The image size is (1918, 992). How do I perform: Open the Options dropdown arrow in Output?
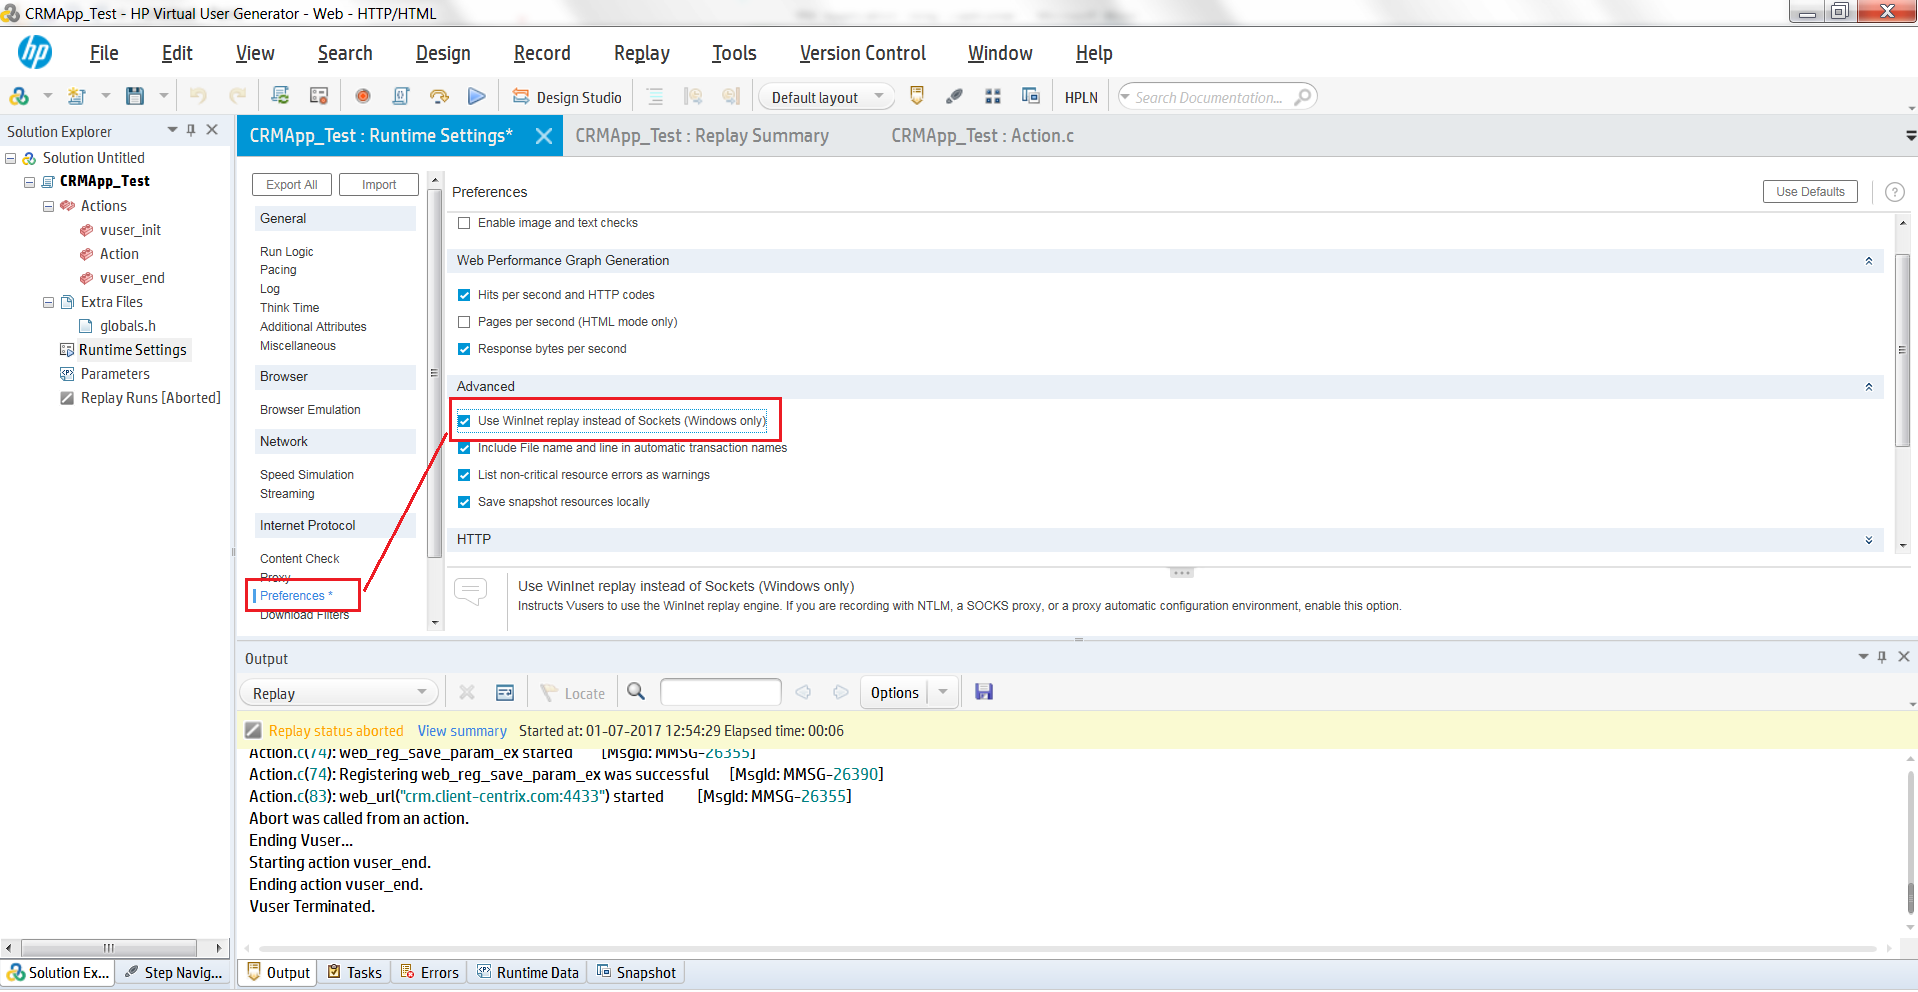(x=943, y=692)
